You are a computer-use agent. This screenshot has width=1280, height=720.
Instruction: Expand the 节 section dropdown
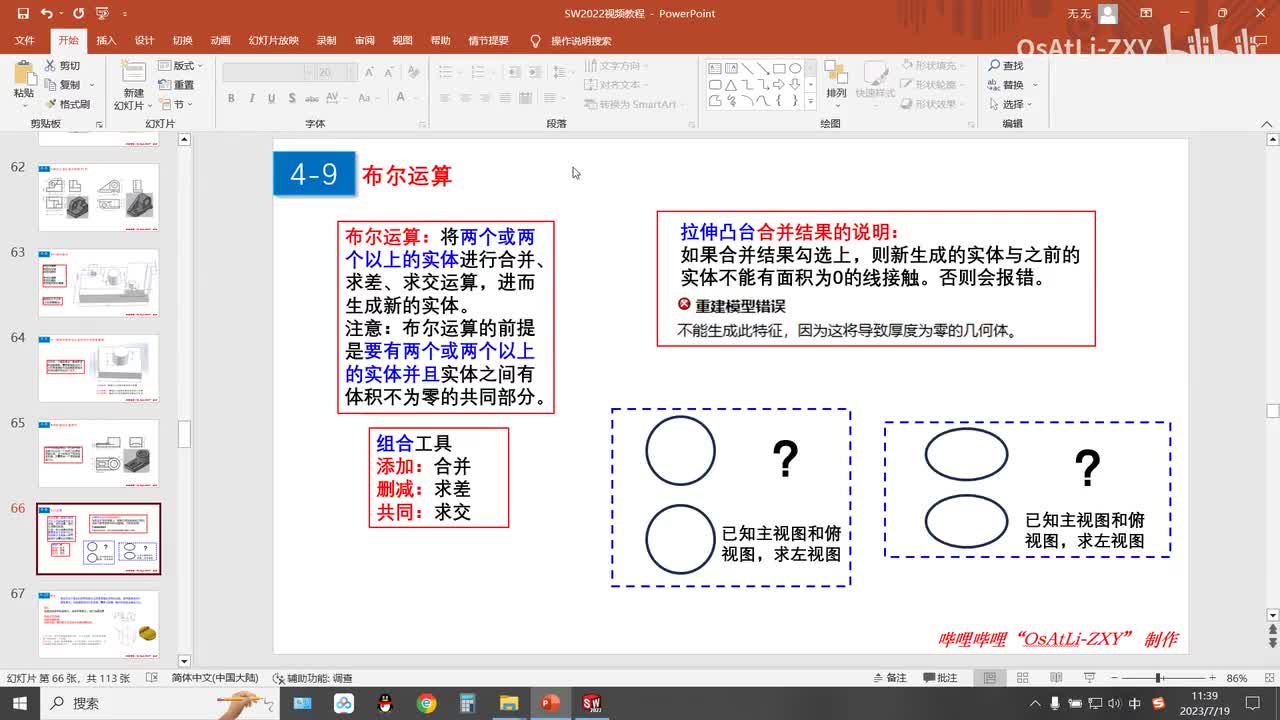coord(177,104)
